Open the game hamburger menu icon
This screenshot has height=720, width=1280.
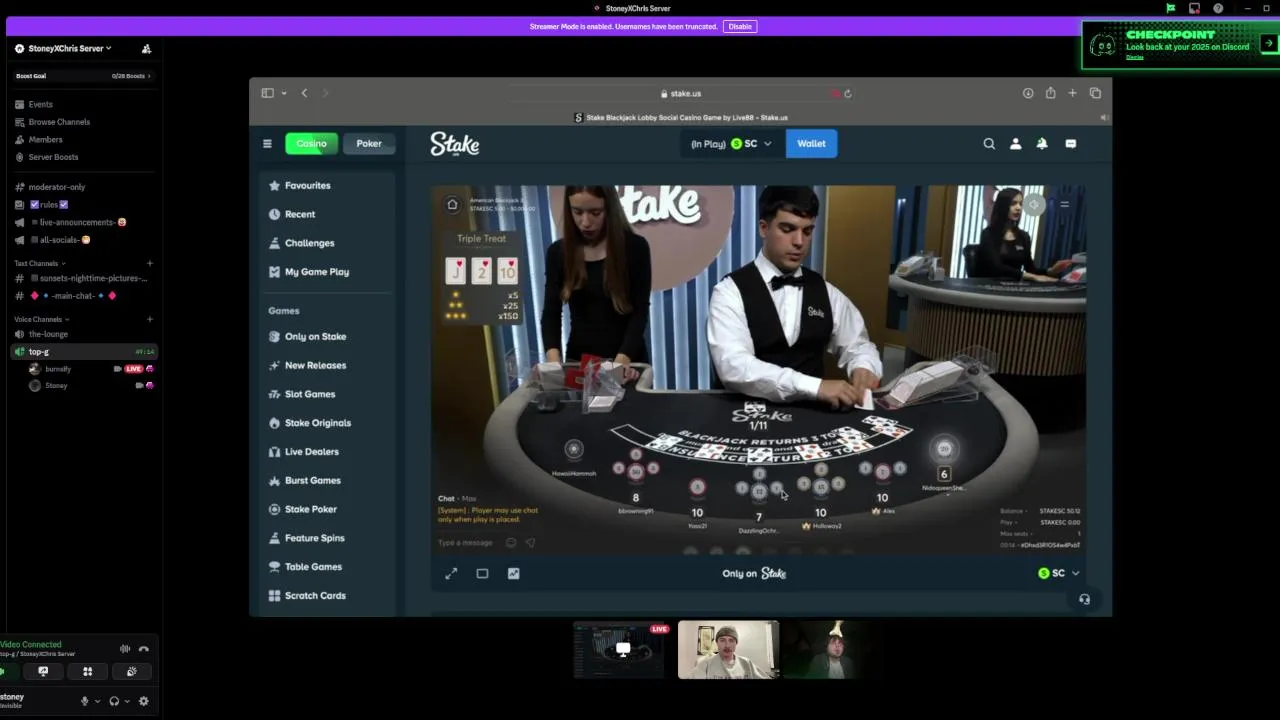click(1064, 205)
